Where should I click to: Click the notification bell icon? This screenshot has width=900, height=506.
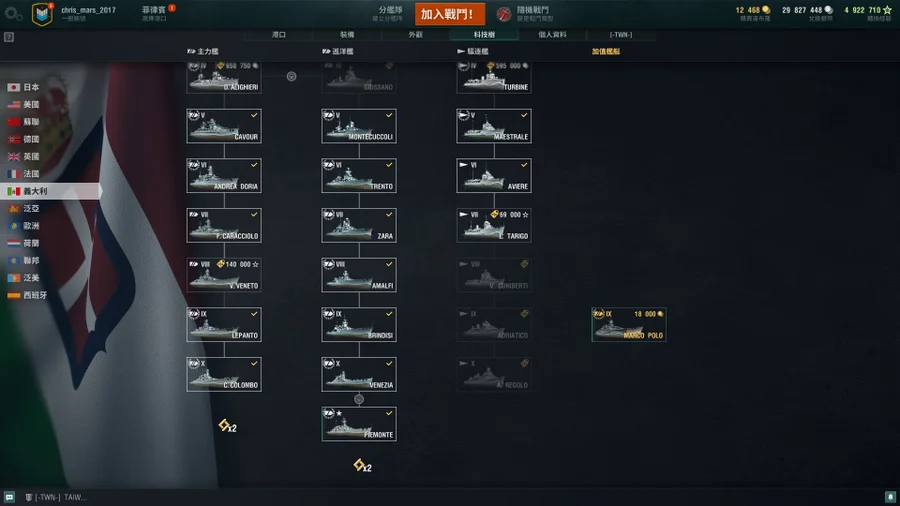(890, 497)
